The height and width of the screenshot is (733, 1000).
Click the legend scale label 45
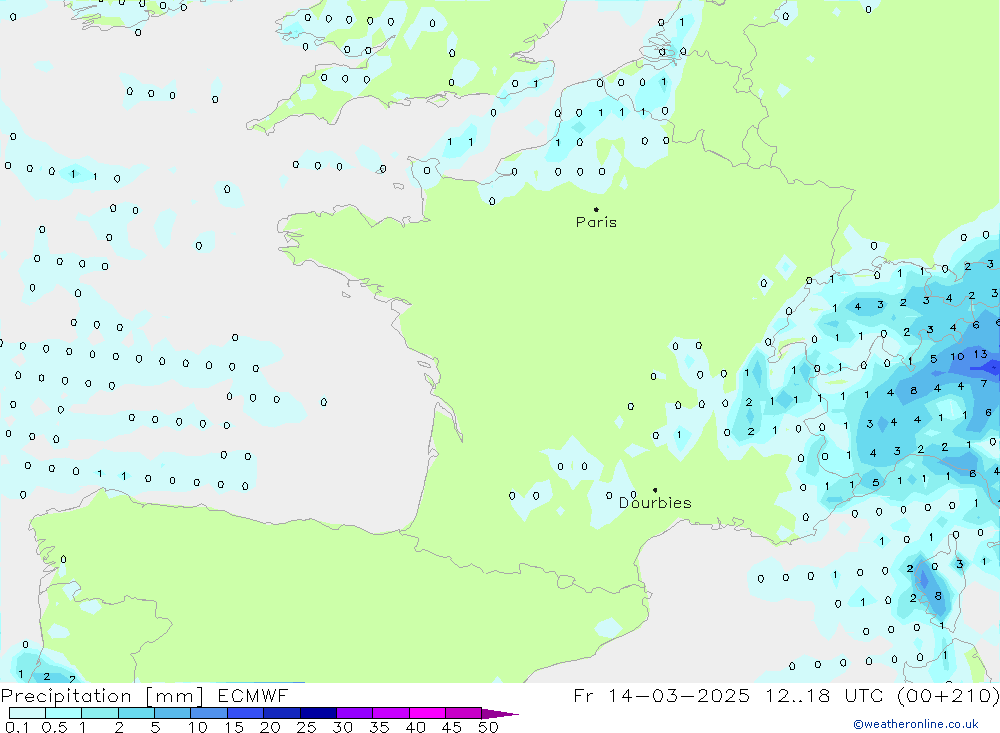pyautogui.click(x=452, y=727)
